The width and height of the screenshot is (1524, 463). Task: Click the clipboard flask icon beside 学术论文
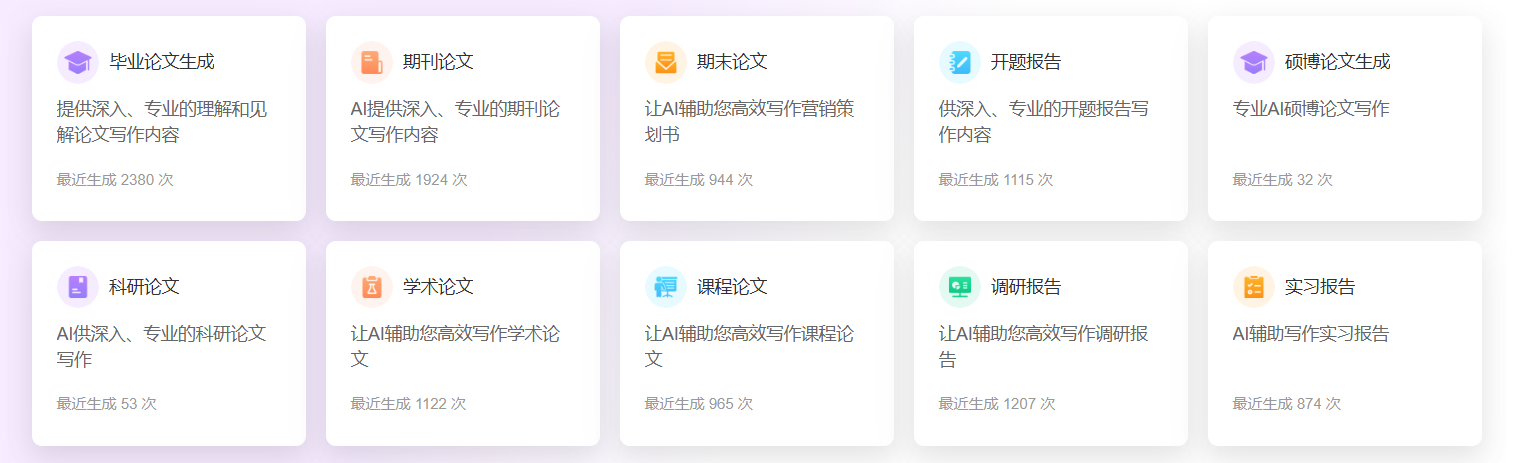click(371, 287)
